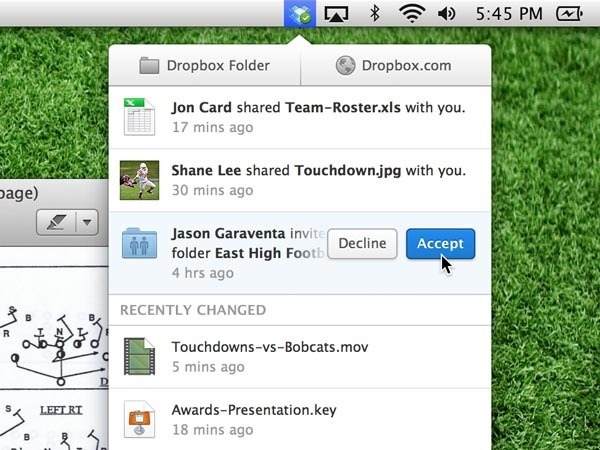Expand the highlighter tool dropdown arrow
Image resolution: width=600 pixels, height=450 pixels.
[87, 222]
